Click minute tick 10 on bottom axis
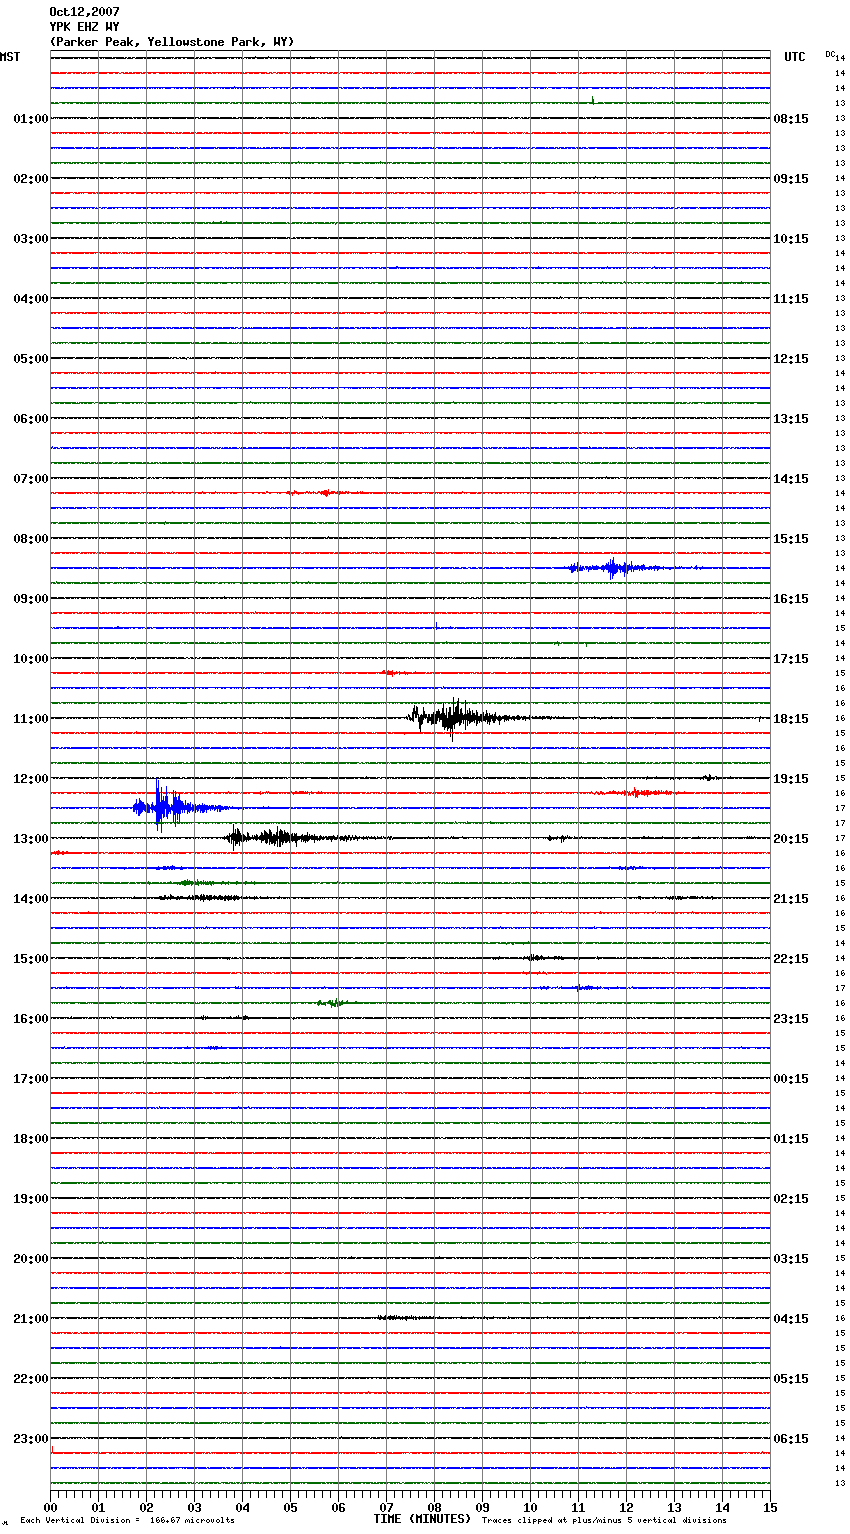The height and width of the screenshot is (1534, 850). coord(530,1507)
